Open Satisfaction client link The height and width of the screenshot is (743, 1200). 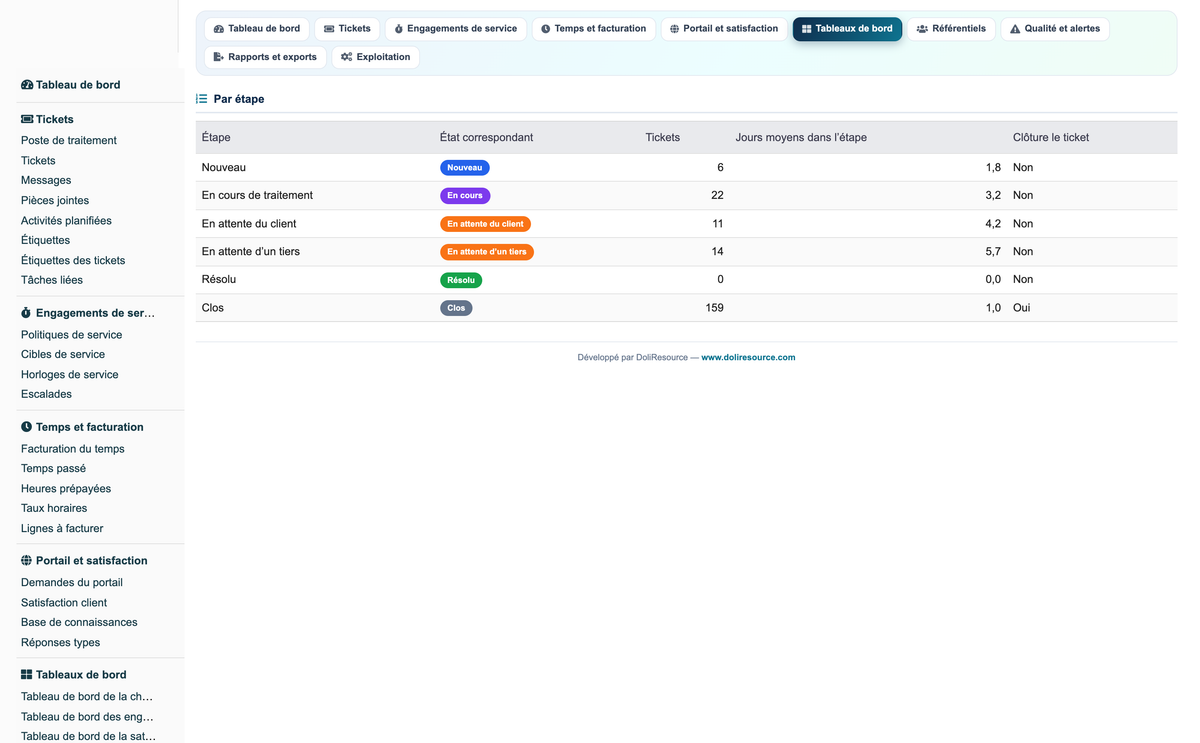(x=64, y=603)
